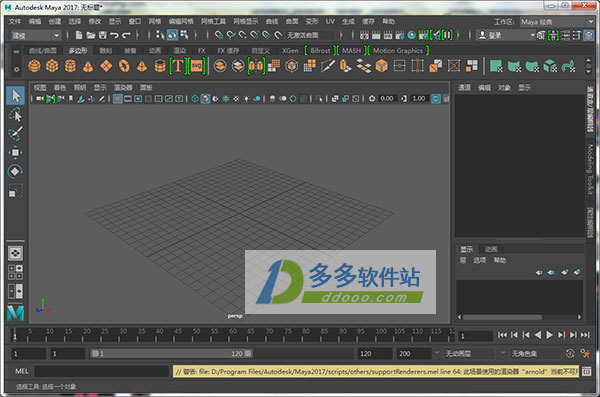The height and width of the screenshot is (397, 600).
Task: Open the UV menu
Action: 330,21
